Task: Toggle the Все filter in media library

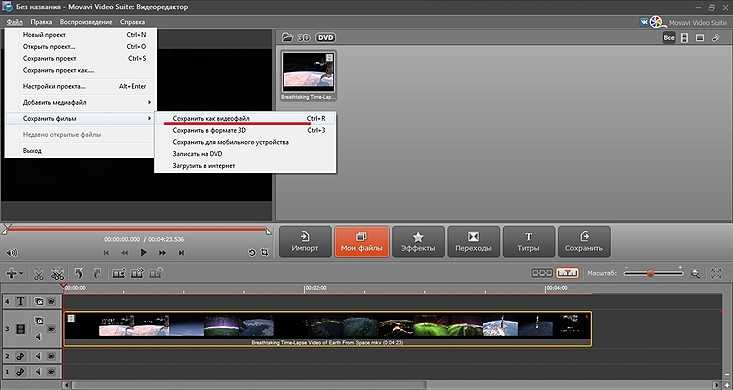Action: [669, 38]
